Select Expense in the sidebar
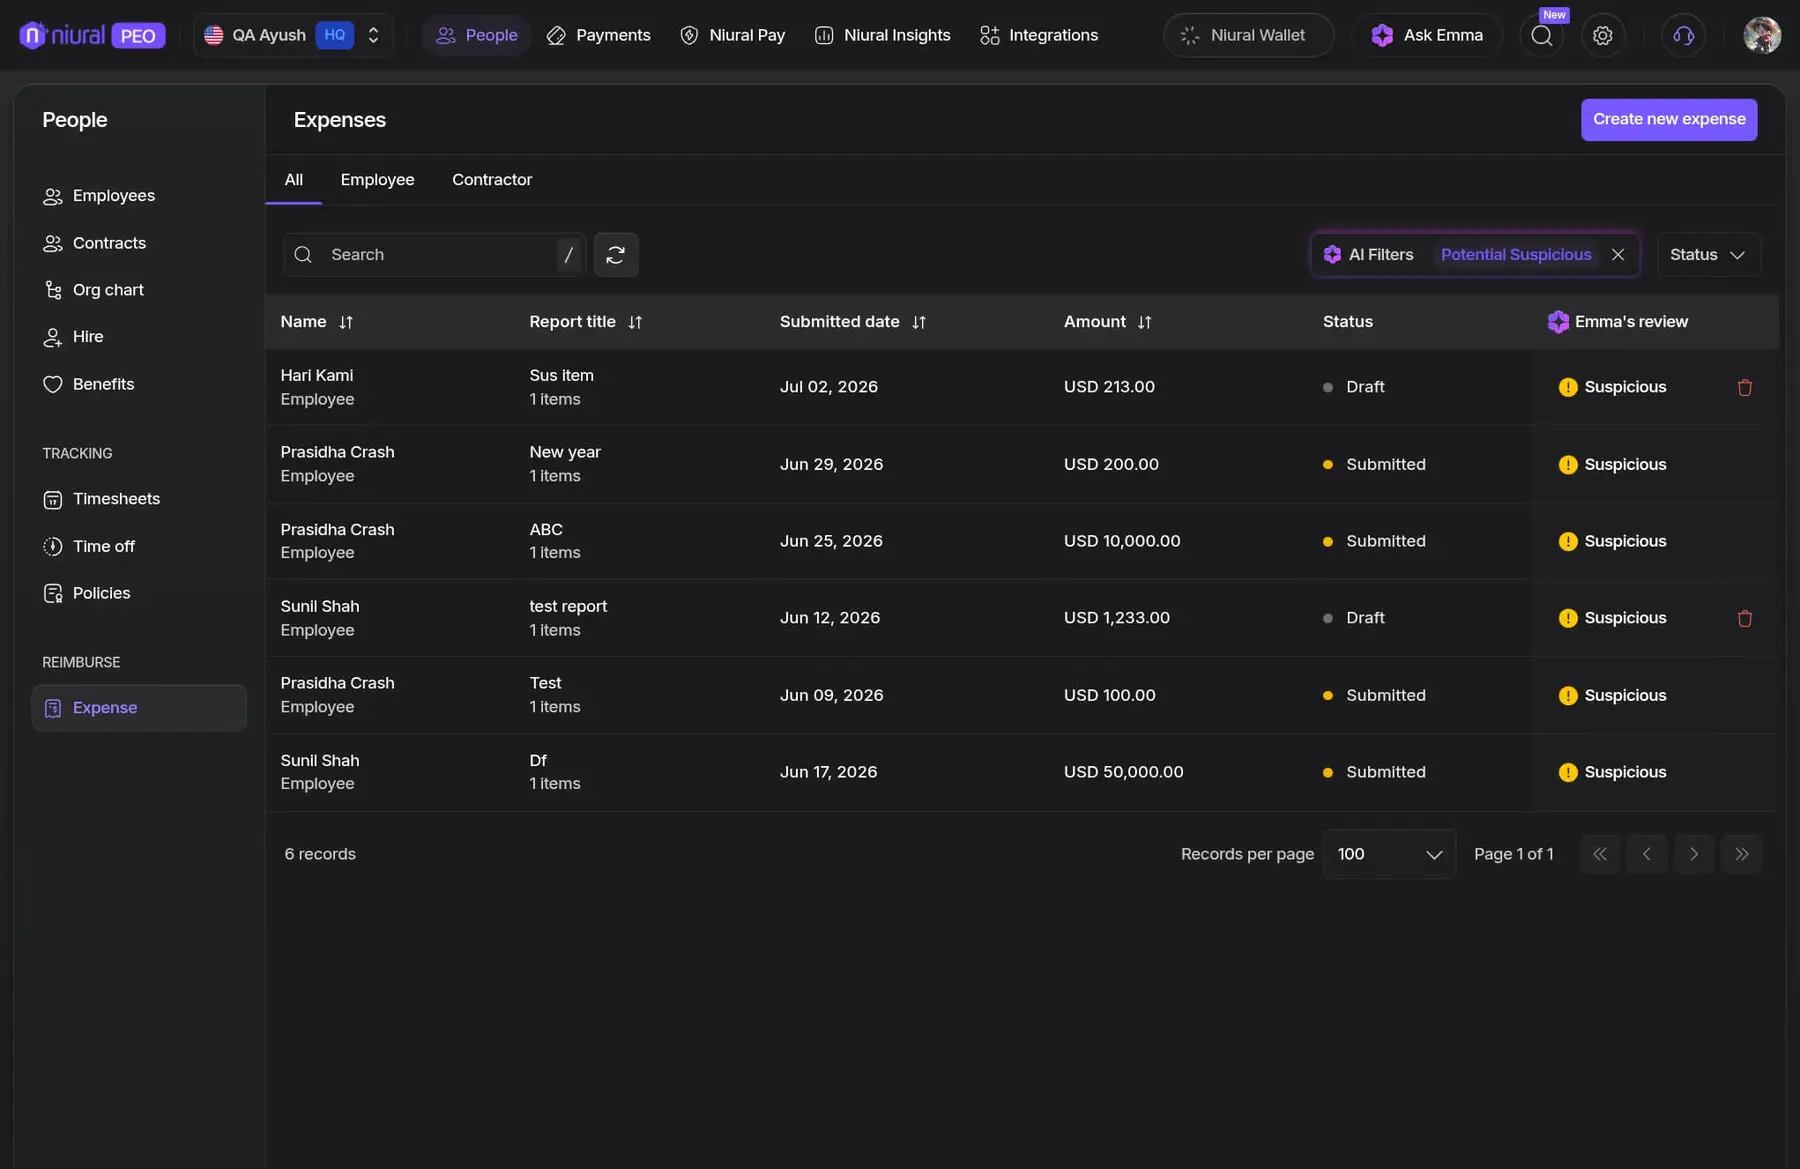This screenshot has width=1800, height=1169. click(x=139, y=708)
